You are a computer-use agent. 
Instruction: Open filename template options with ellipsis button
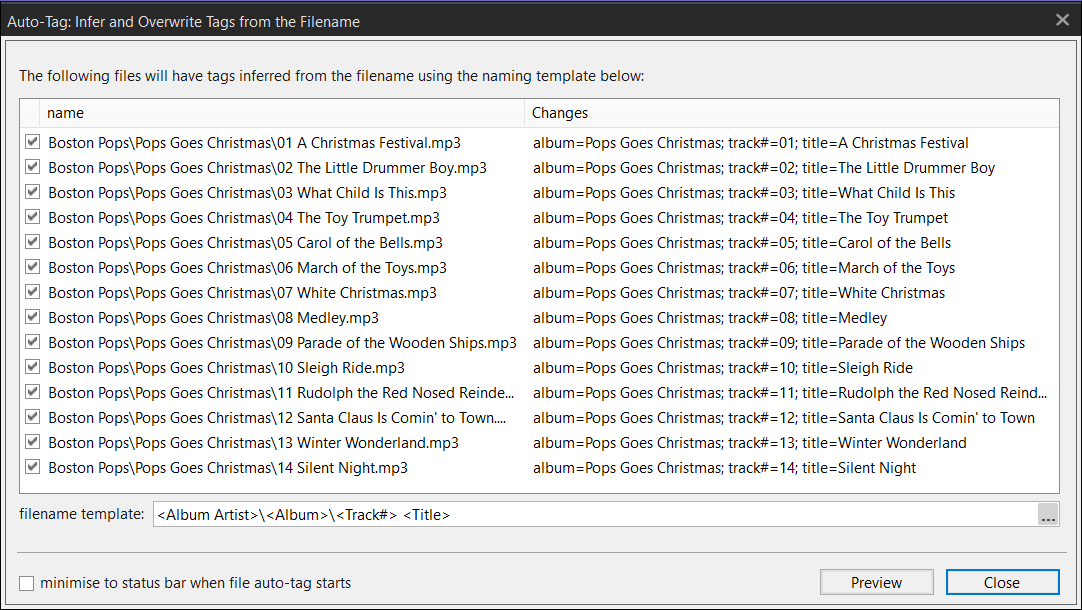pyautogui.click(x=1047, y=515)
